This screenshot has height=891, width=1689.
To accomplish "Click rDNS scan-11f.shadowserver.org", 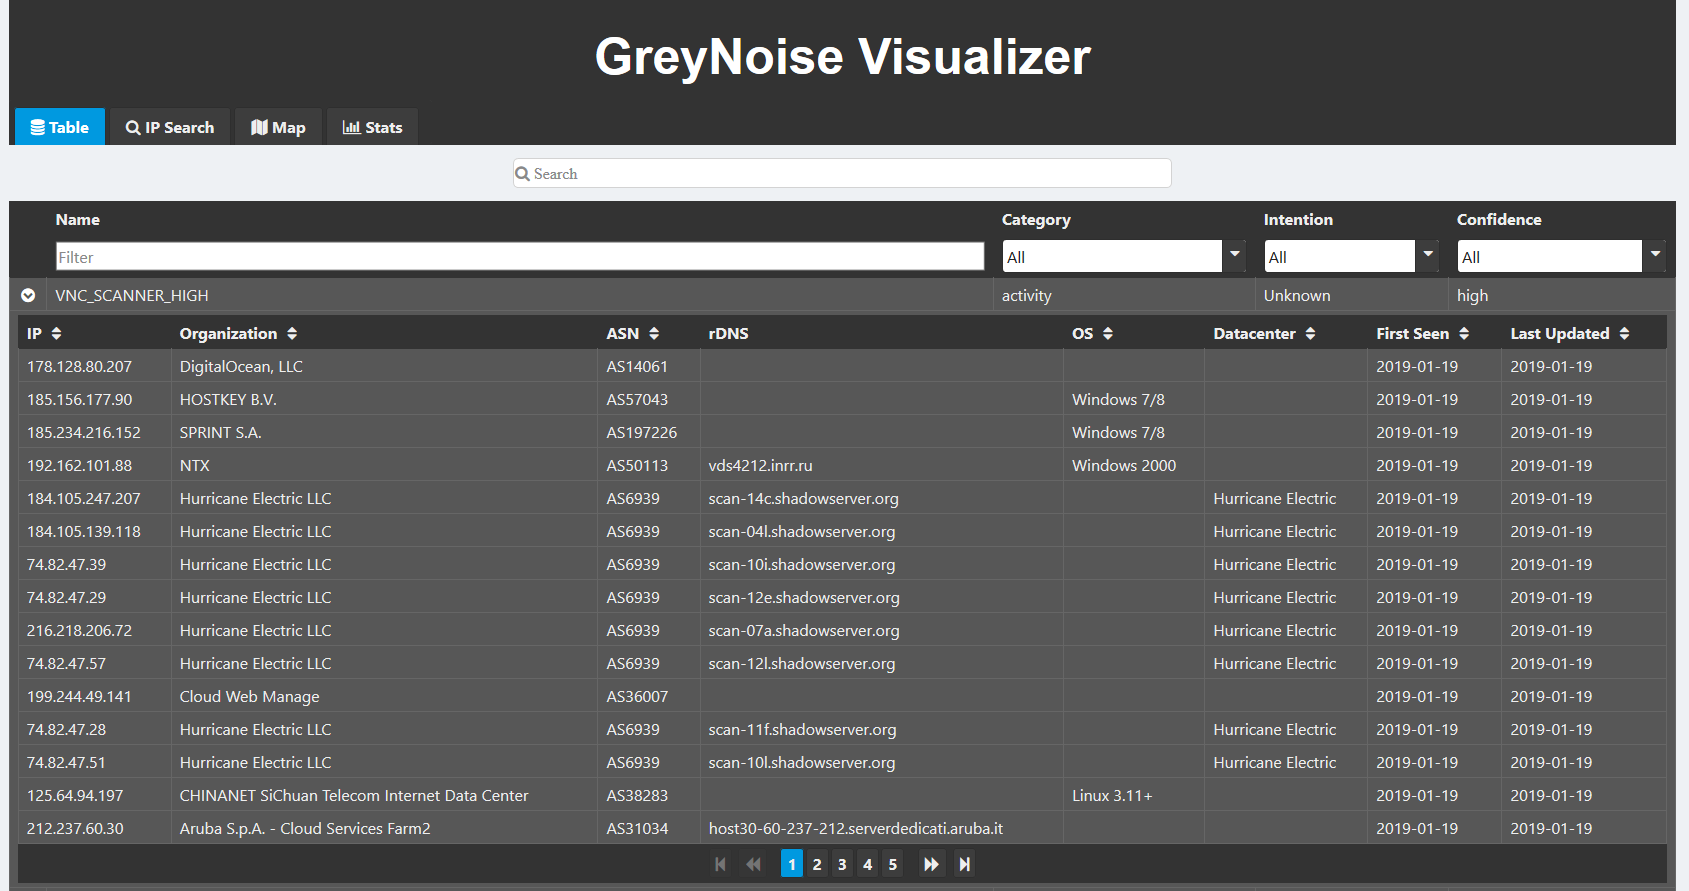I will [x=803, y=730].
